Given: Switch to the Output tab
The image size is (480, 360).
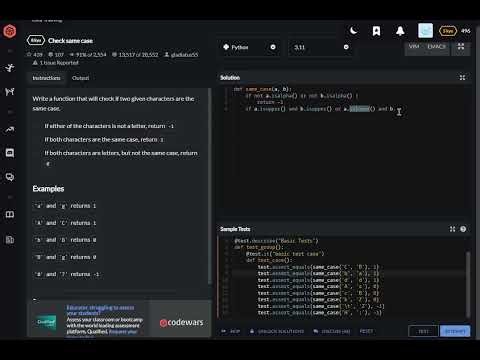Looking at the screenshot, I should [80, 78].
